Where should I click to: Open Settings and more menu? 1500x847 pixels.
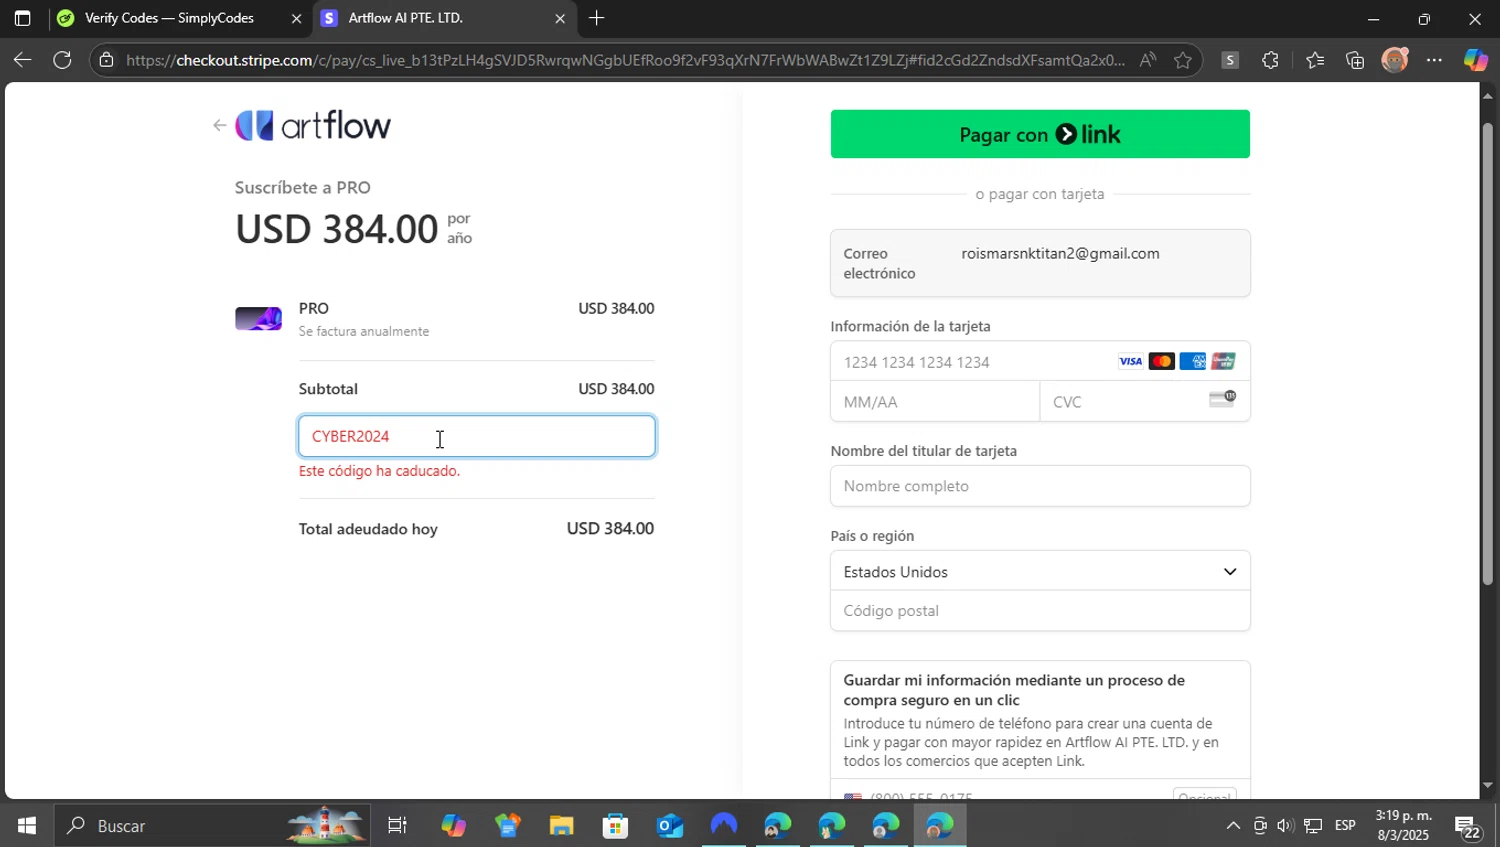(x=1434, y=60)
